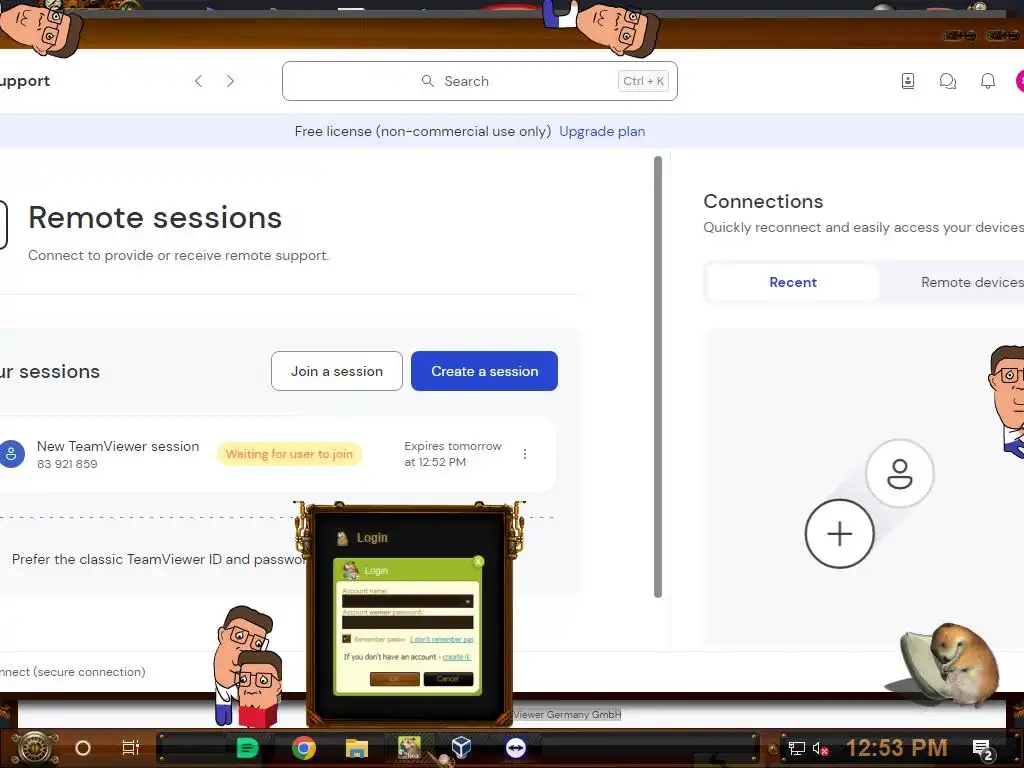
Task: Click OK button in Login dialog
Action: [394, 679]
